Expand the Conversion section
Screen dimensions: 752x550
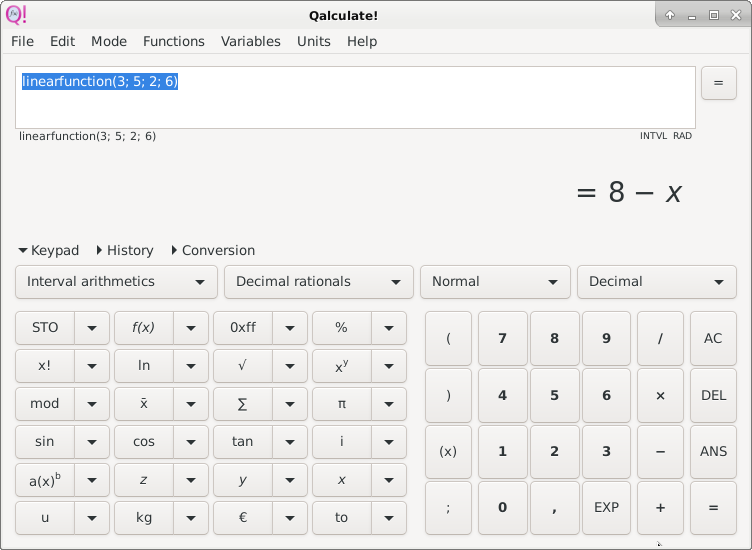(x=212, y=250)
